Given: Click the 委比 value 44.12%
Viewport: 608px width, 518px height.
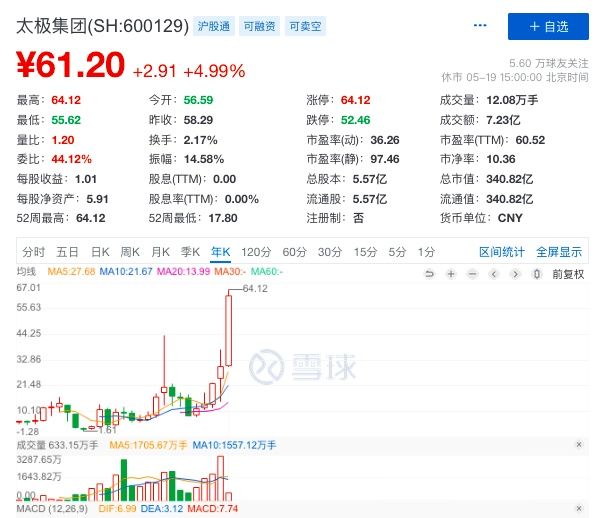Looking at the screenshot, I should coord(71,159).
